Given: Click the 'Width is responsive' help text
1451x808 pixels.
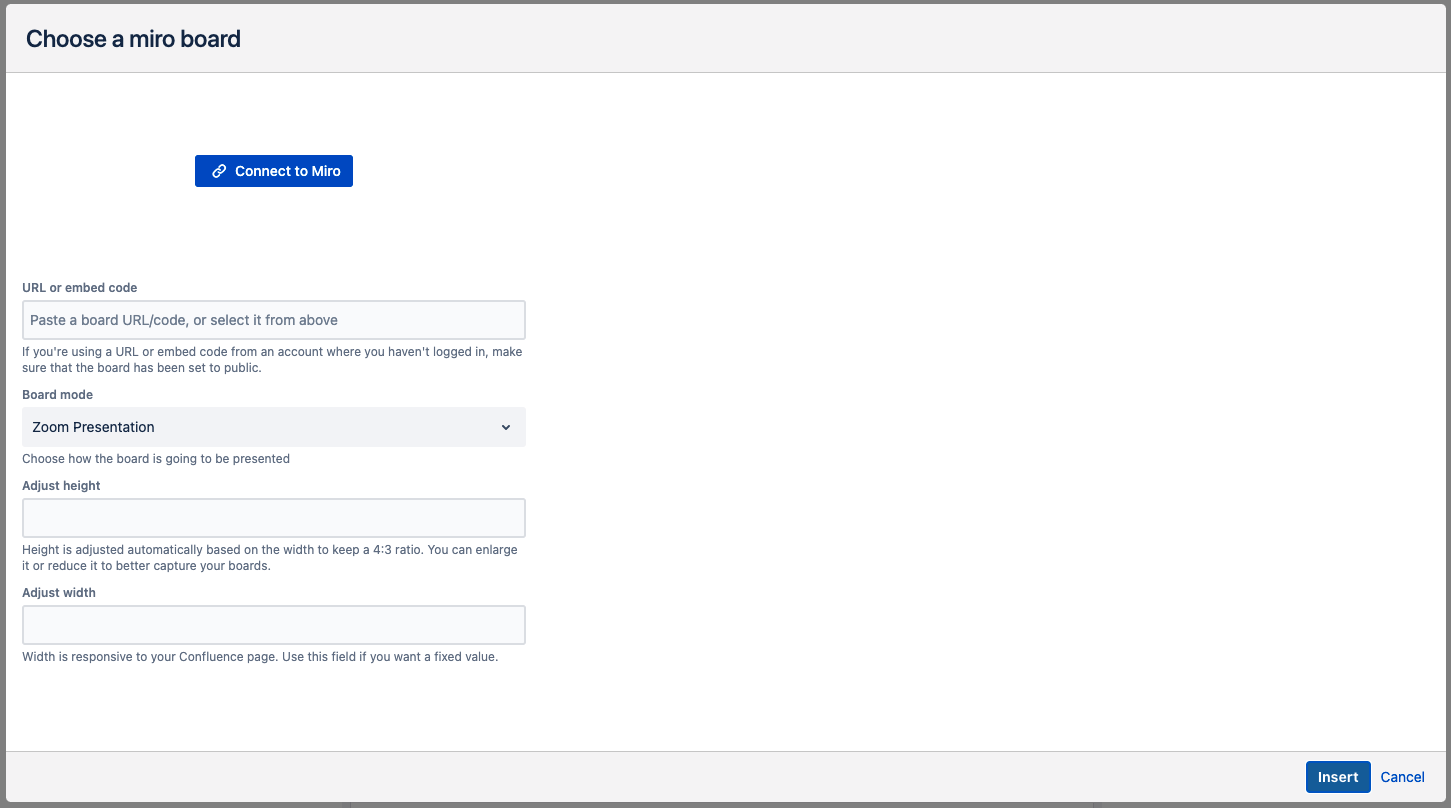Looking at the screenshot, I should coord(260,657).
